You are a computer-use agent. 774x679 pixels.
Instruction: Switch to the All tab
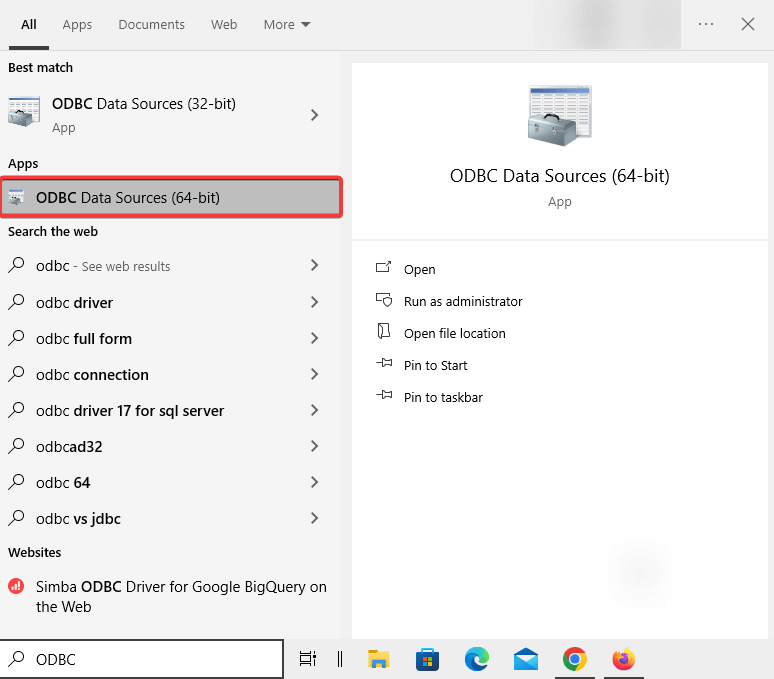click(29, 24)
